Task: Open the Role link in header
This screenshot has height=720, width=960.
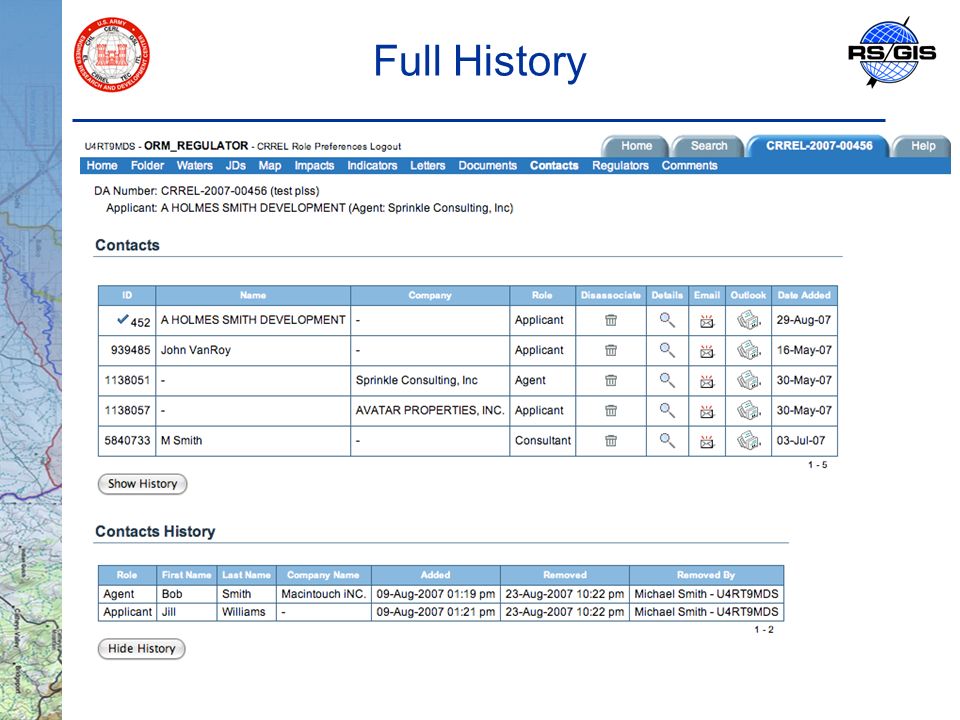Action: (x=301, y=146)
